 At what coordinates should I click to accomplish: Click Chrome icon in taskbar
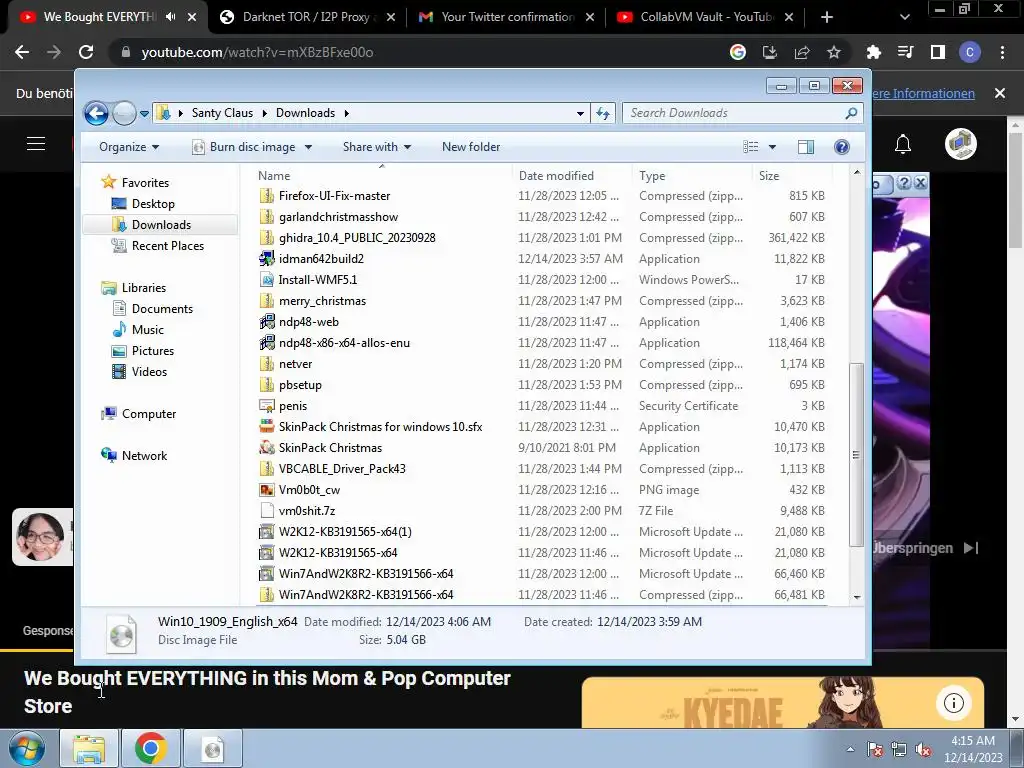pyautogui.click(x=151, y=748)
